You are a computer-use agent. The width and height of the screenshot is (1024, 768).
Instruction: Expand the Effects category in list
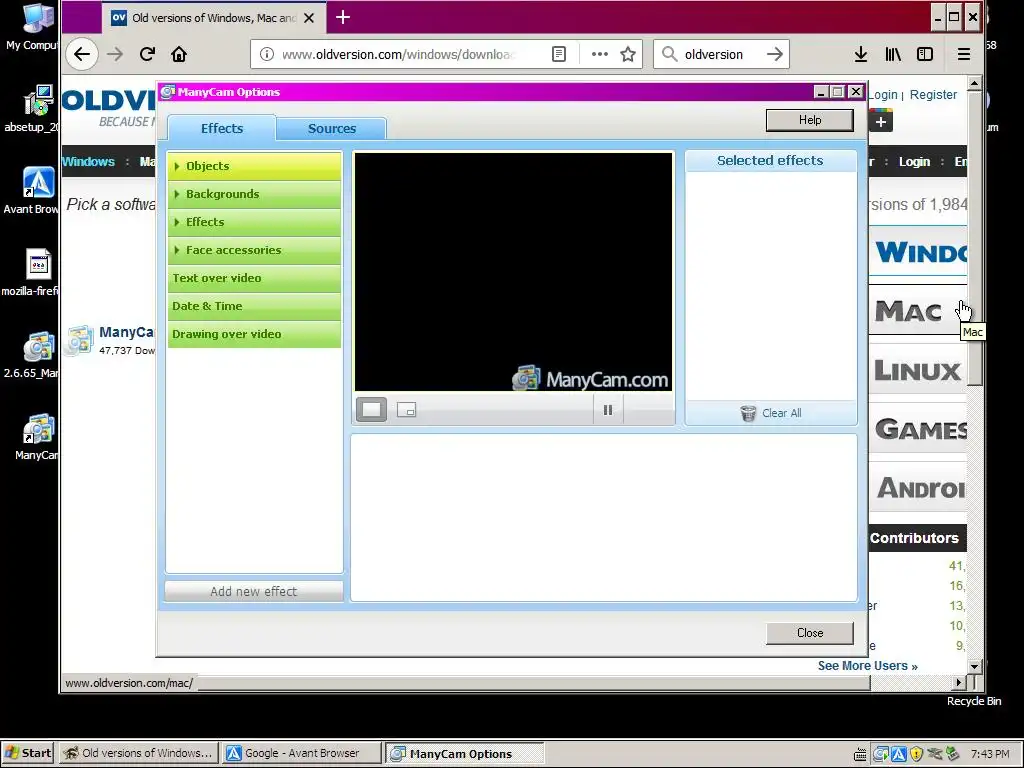coord(254,222)
